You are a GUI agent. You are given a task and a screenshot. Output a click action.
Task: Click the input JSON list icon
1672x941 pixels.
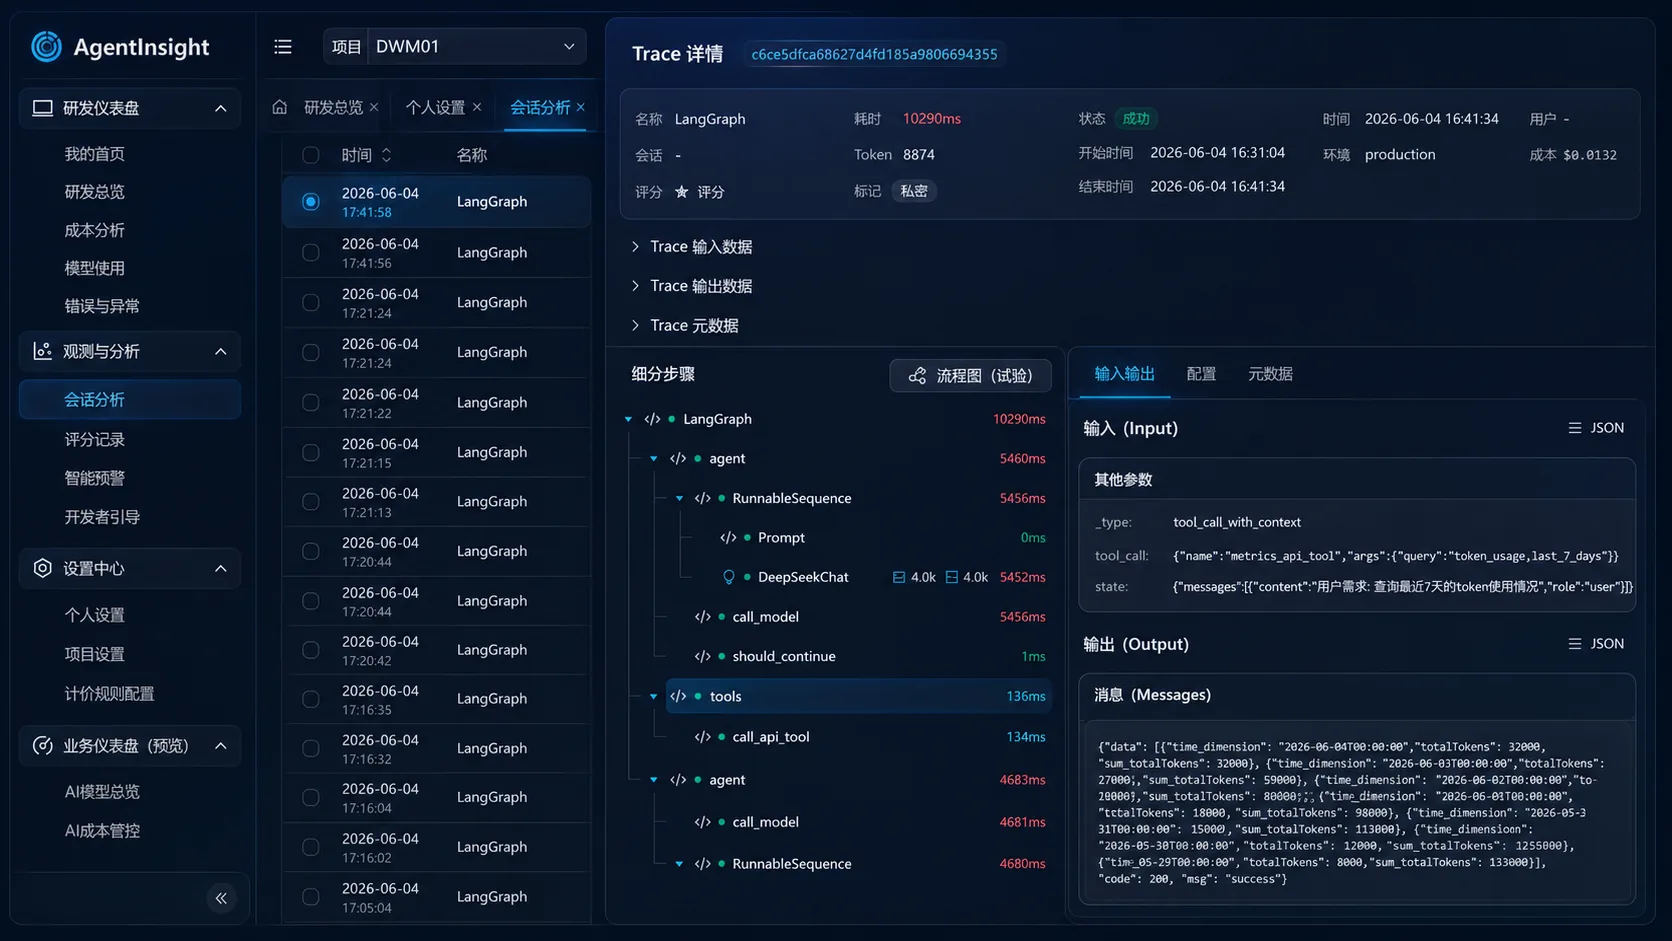tap(1575, 428)
